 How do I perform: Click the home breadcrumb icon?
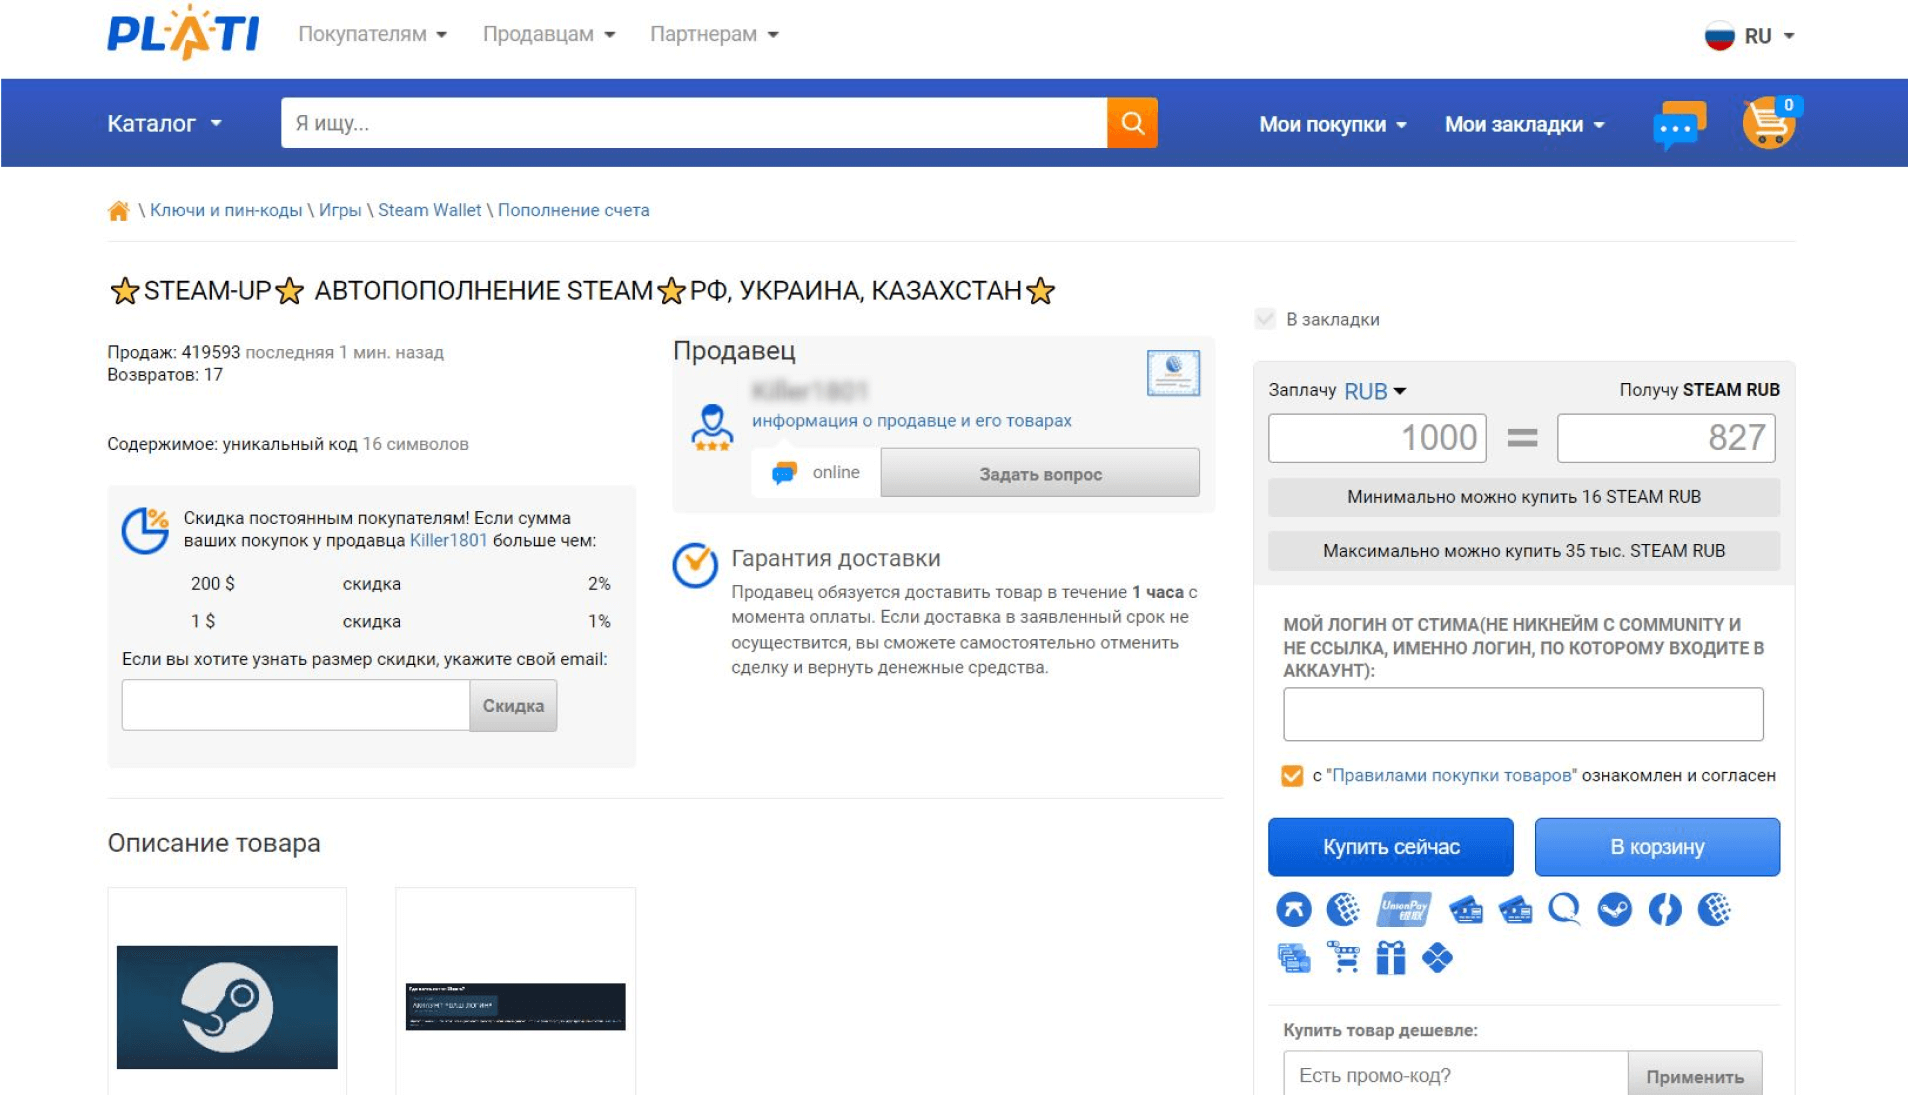119,211
